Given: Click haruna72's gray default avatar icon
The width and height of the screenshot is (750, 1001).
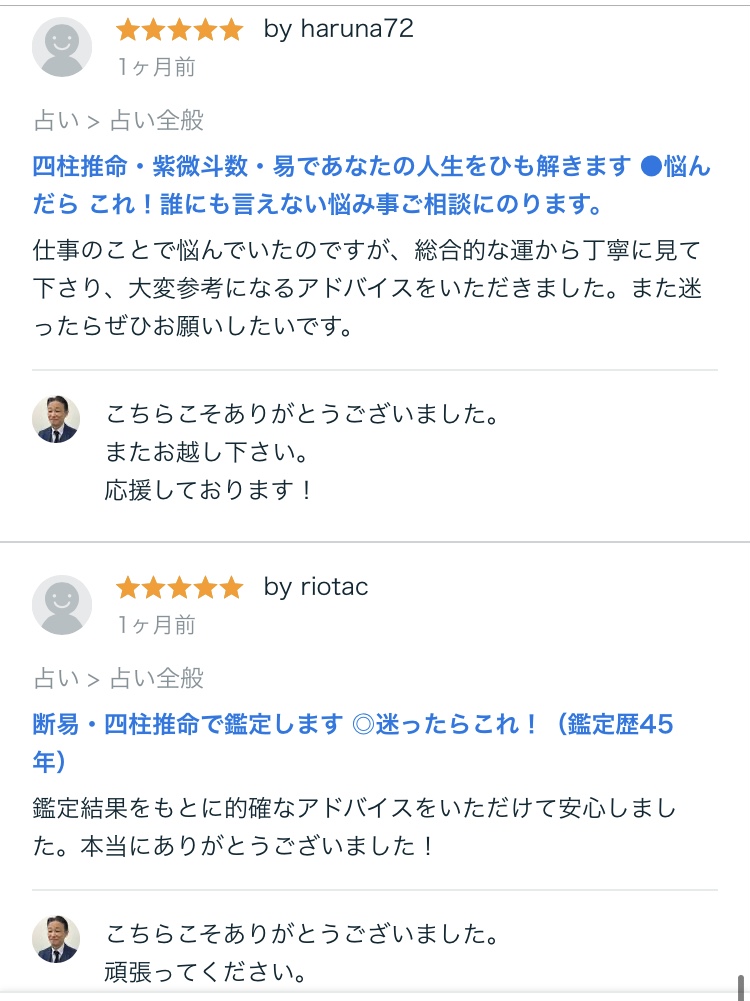Looking at the screenshot, I should tap(62, 47).
